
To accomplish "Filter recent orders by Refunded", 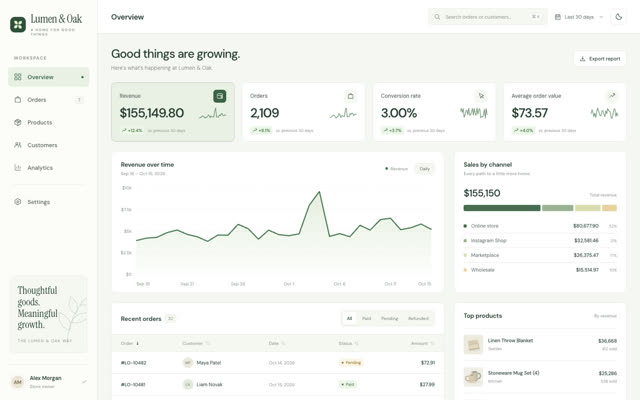I will click(418, 318).
